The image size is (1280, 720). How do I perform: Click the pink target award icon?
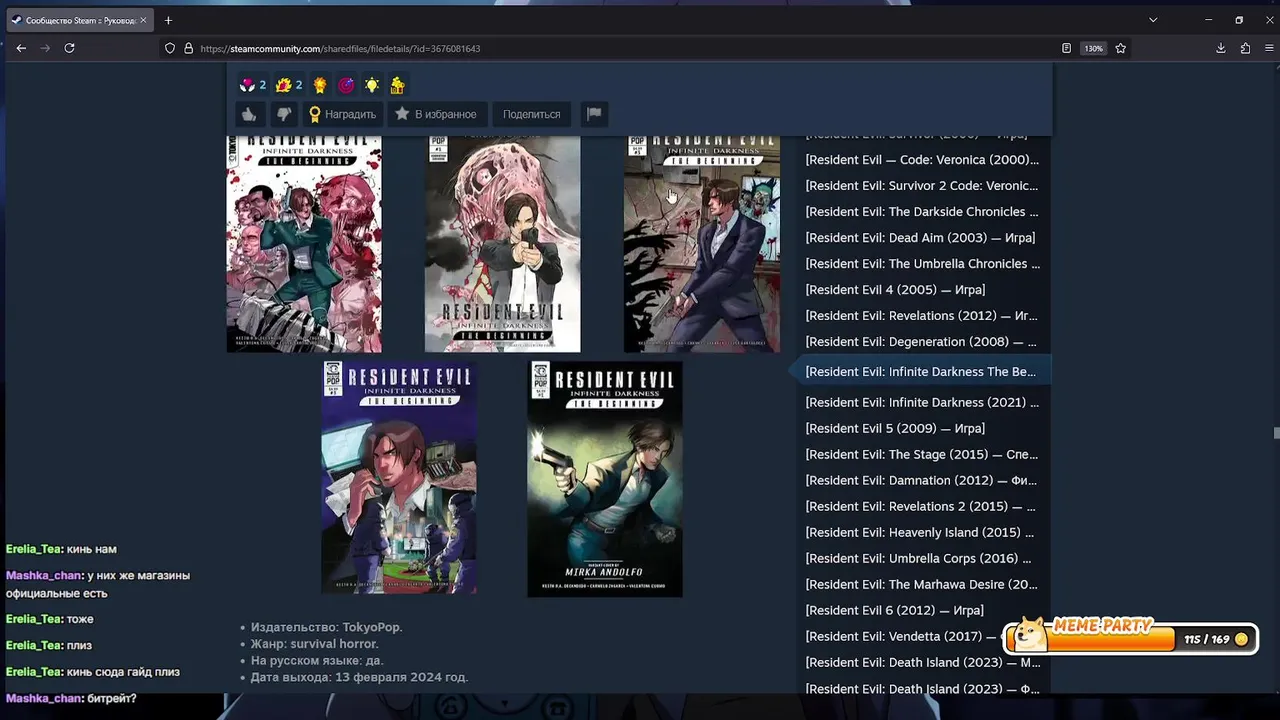346,85
